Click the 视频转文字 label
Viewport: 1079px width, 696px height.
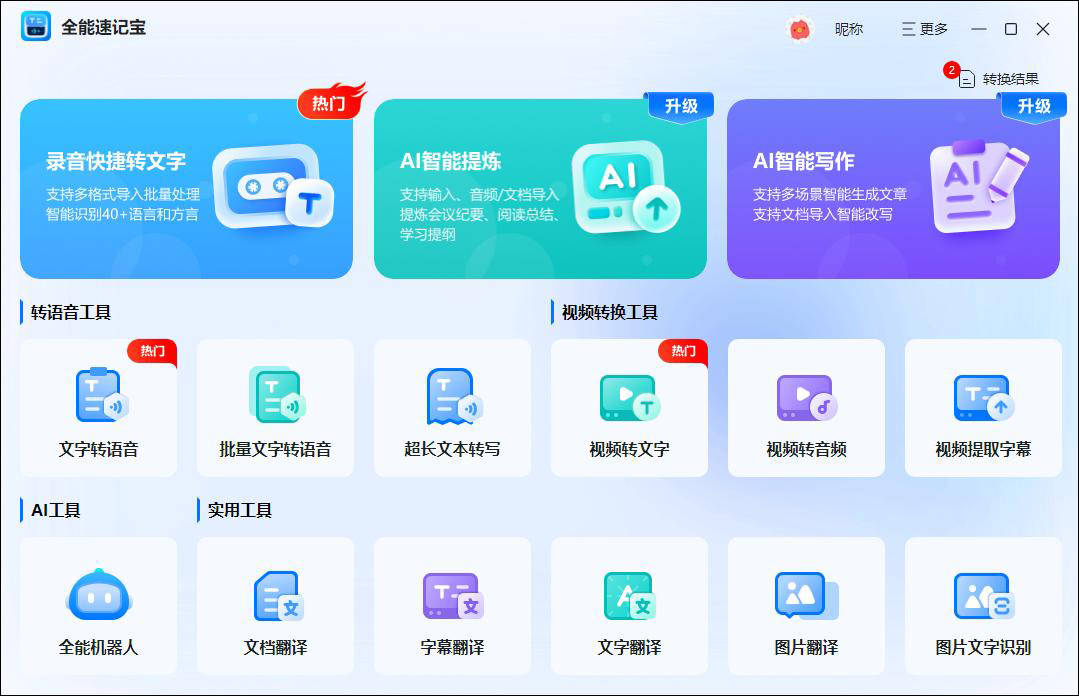[x=630, y=450]
